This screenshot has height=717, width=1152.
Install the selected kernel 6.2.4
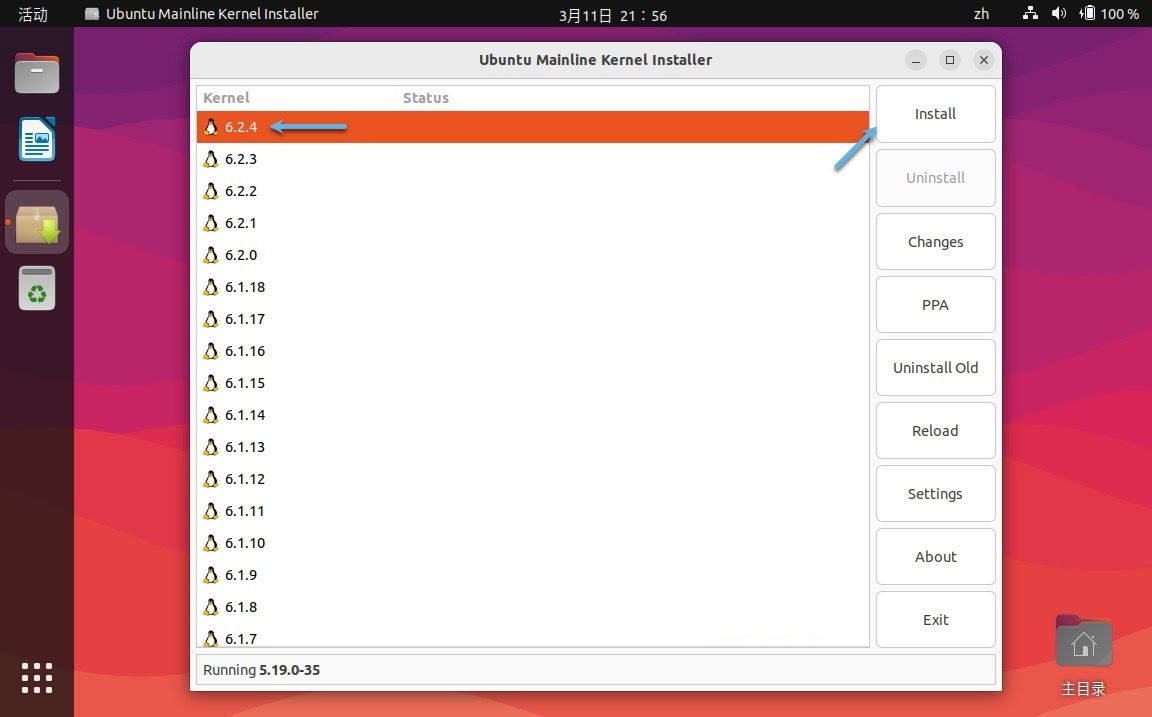pos(934,113)
